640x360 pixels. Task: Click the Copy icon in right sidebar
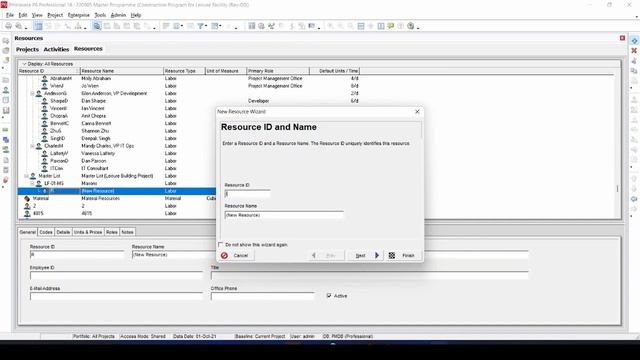coord(634,71)
